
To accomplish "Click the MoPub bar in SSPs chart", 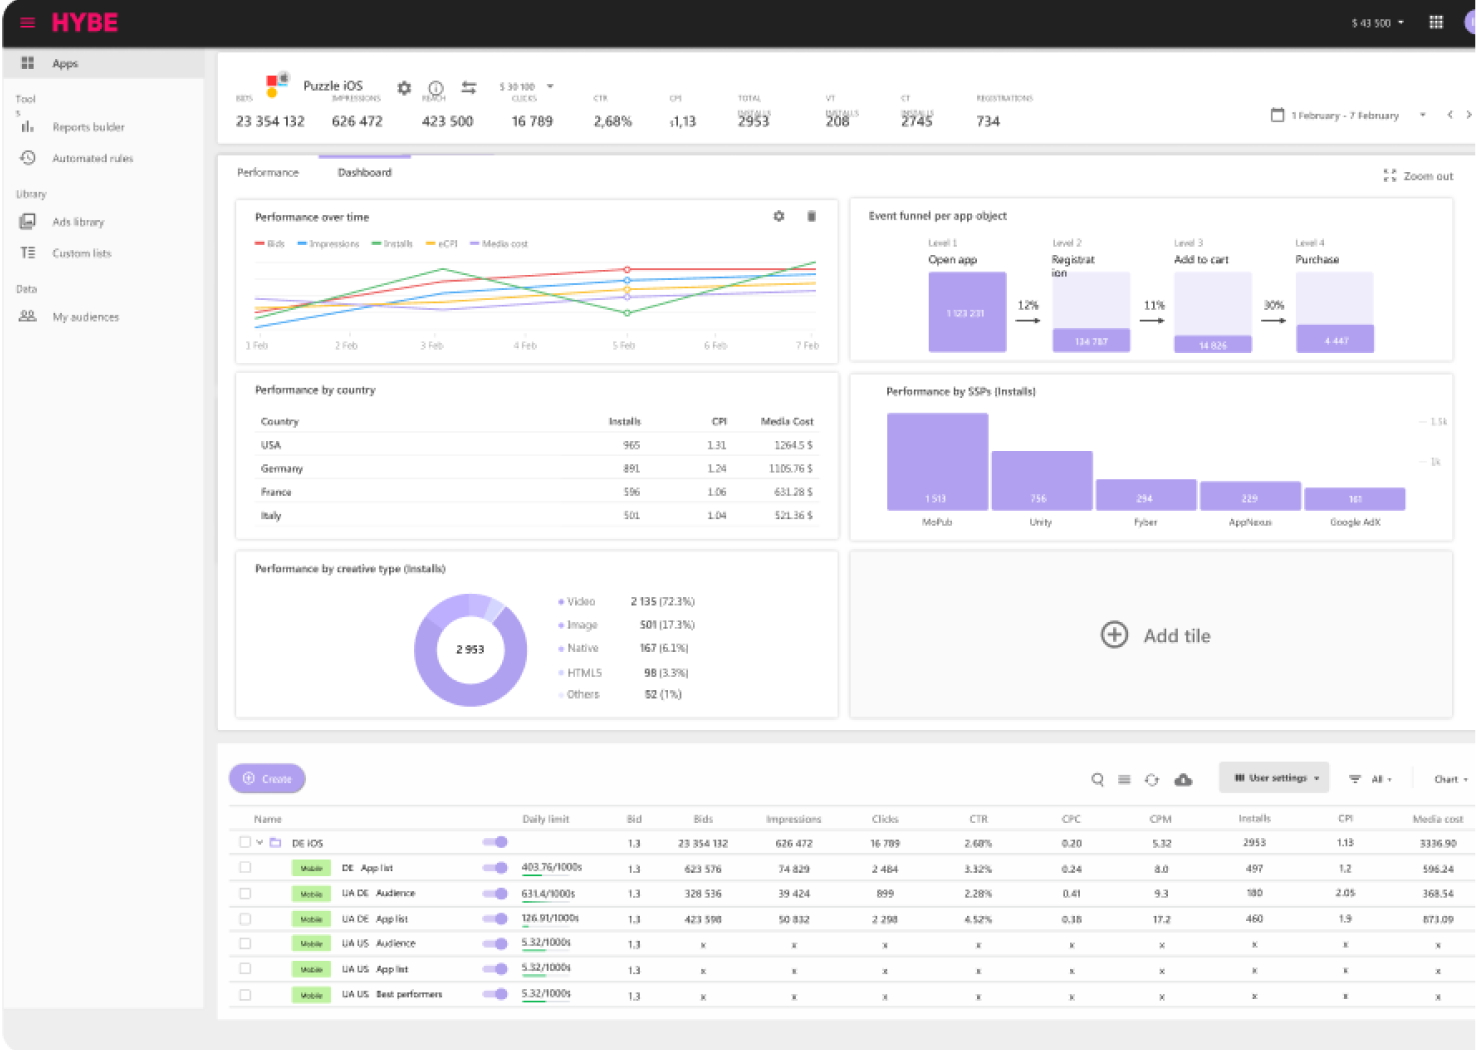I will pyautogui.click(x=937, y=461).
